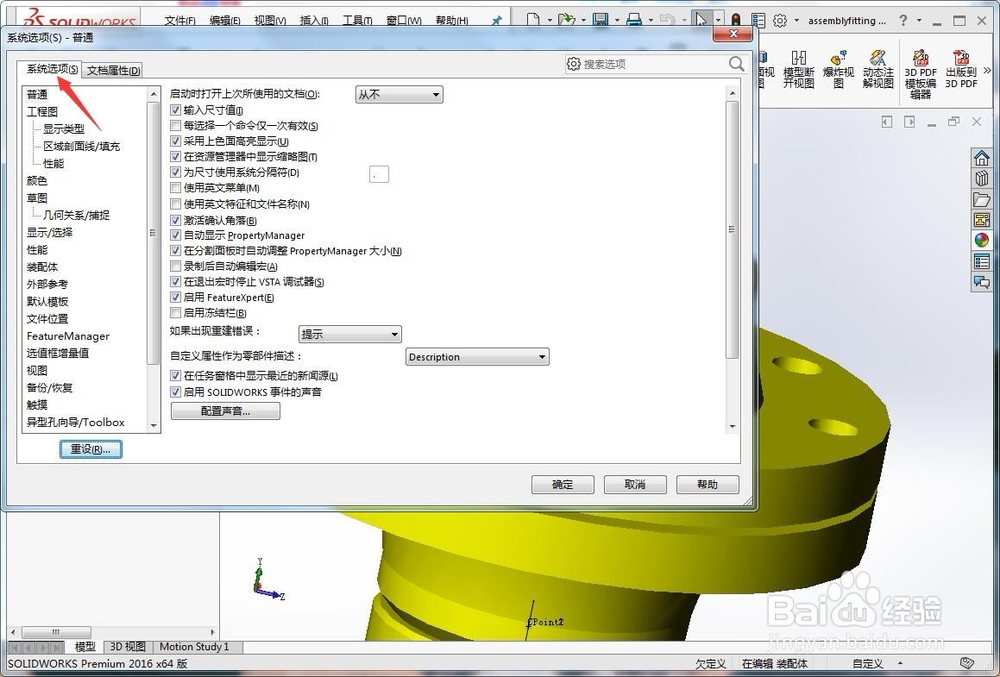1000x677 pixels.
Task: Open the Appearances color ball task pane icon
Action: [982, 240]
